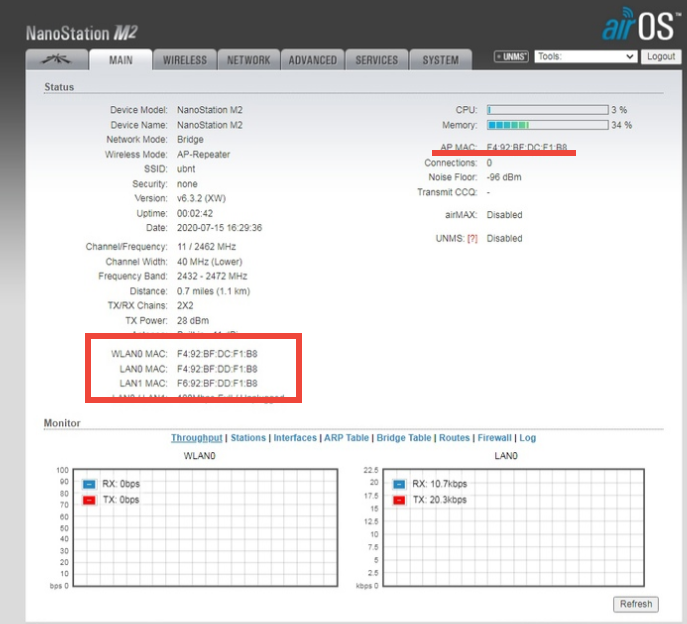Image resolution: width=687 pixels, height=624 pixels.
Task: Click the NanoStation M2 header title
Action: 82,33
